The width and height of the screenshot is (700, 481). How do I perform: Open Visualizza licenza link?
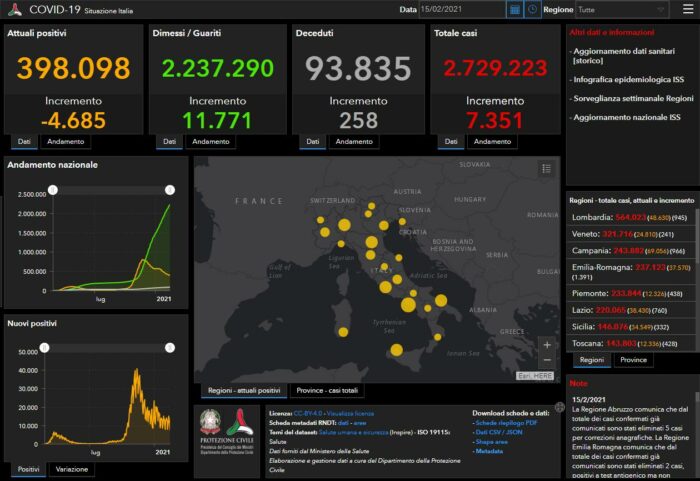click(350, 414)
